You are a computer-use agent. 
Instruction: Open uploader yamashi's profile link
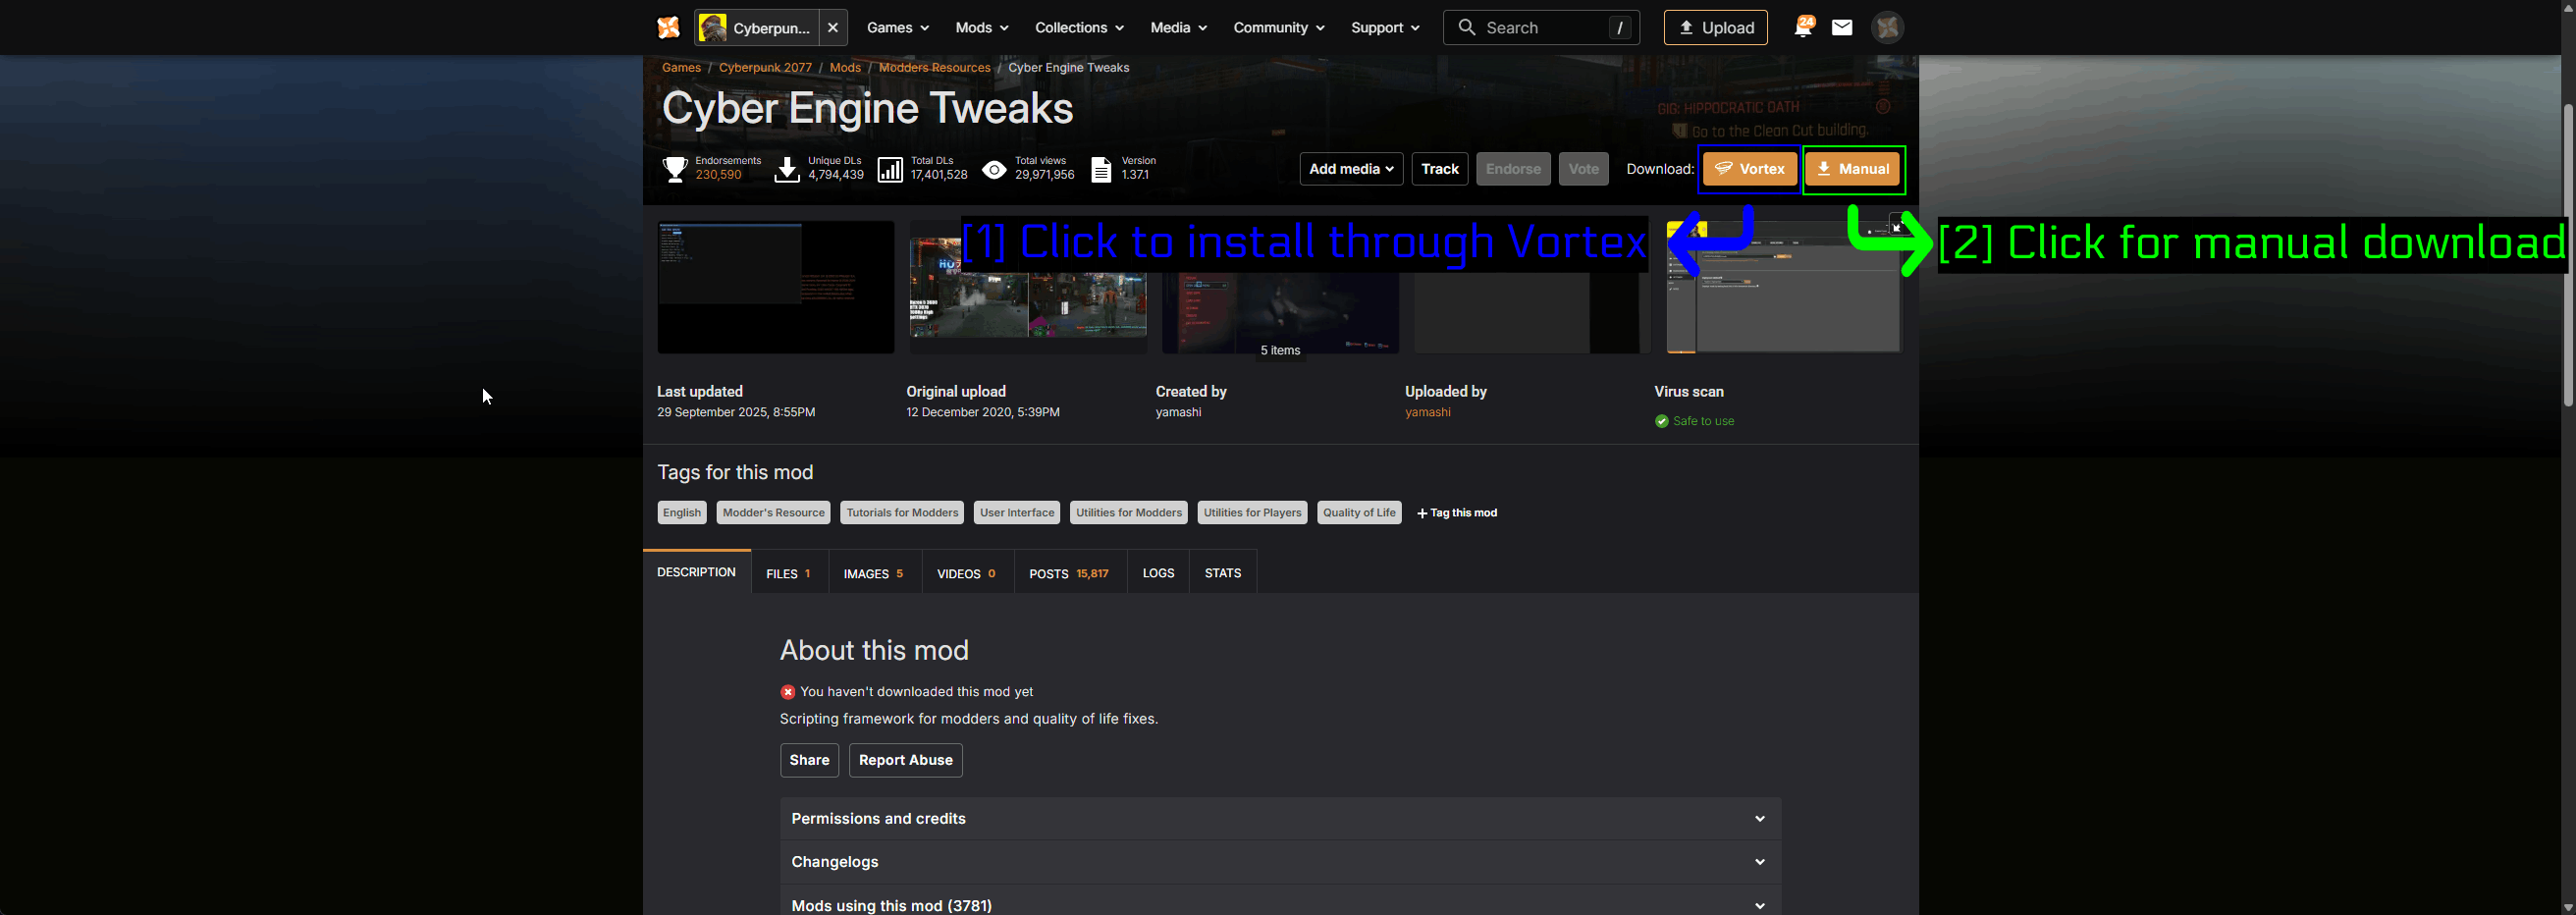point(1427,412)
